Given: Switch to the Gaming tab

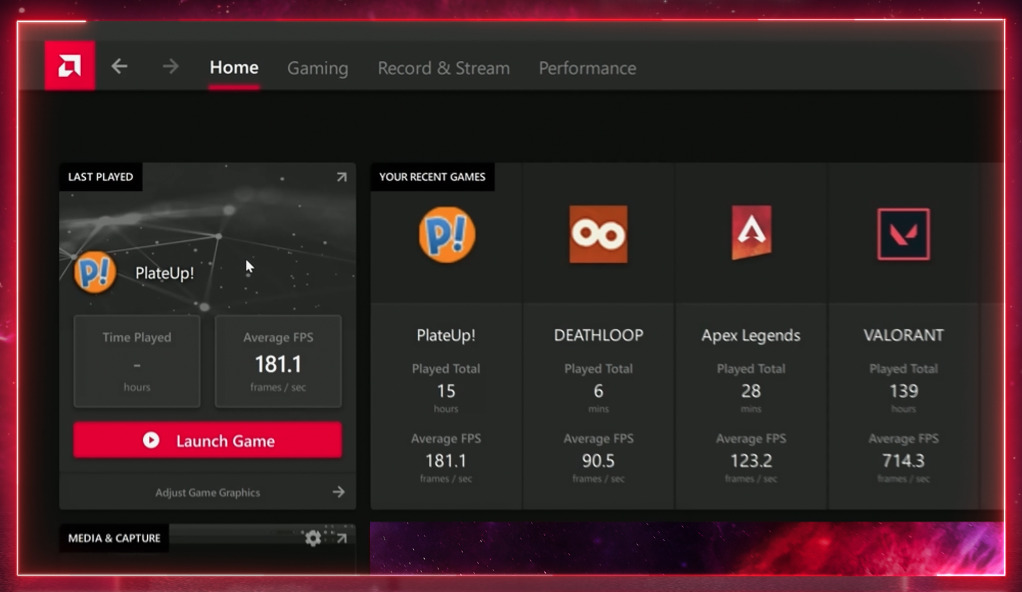Looking at the screenshot, I should 317,68.
